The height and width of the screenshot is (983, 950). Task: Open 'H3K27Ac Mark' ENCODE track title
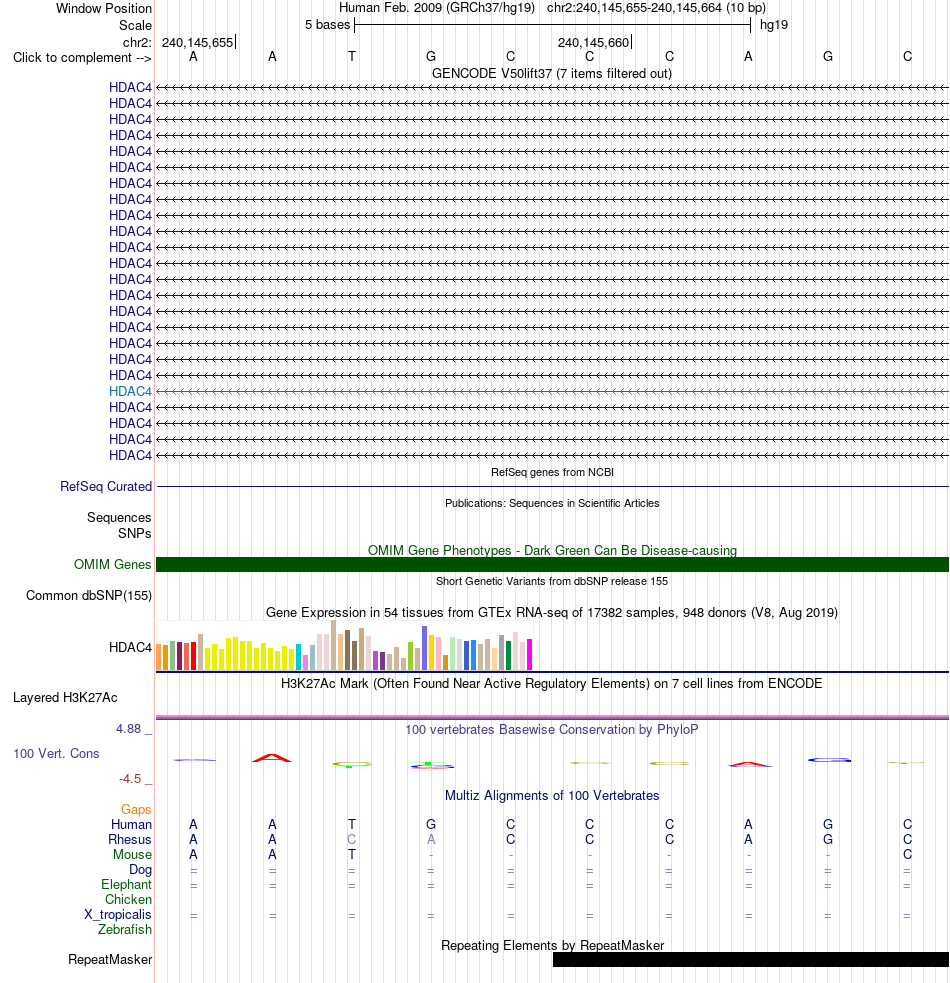(552, 683)
